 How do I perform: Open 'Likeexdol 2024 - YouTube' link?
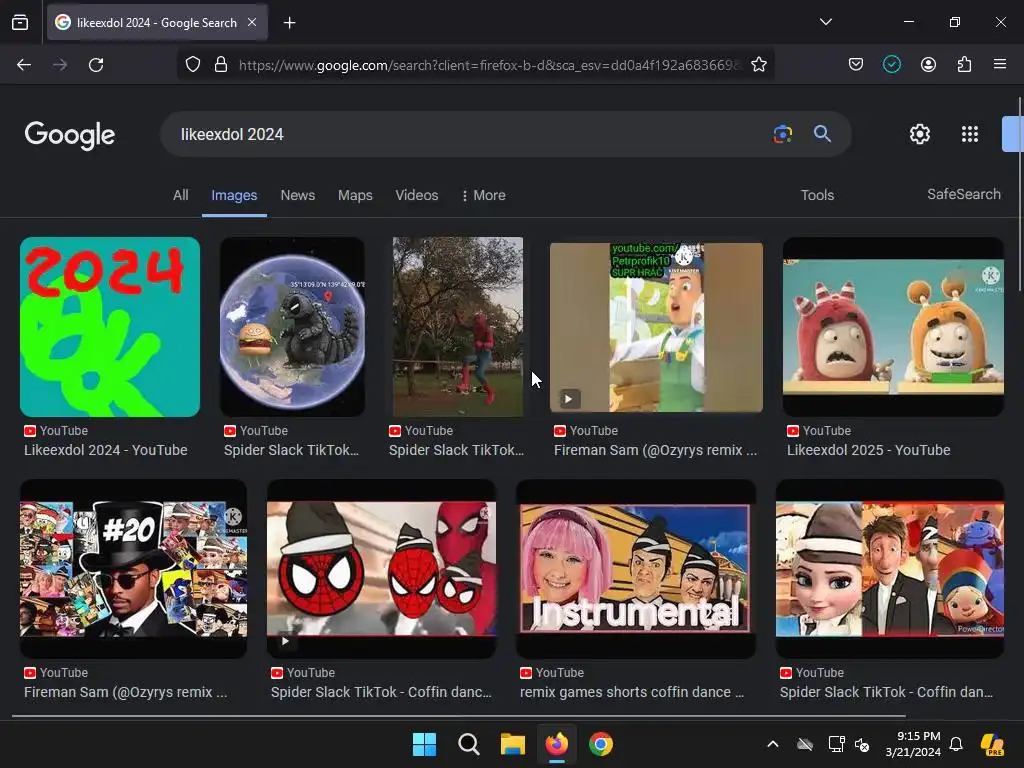click(106, 450)
